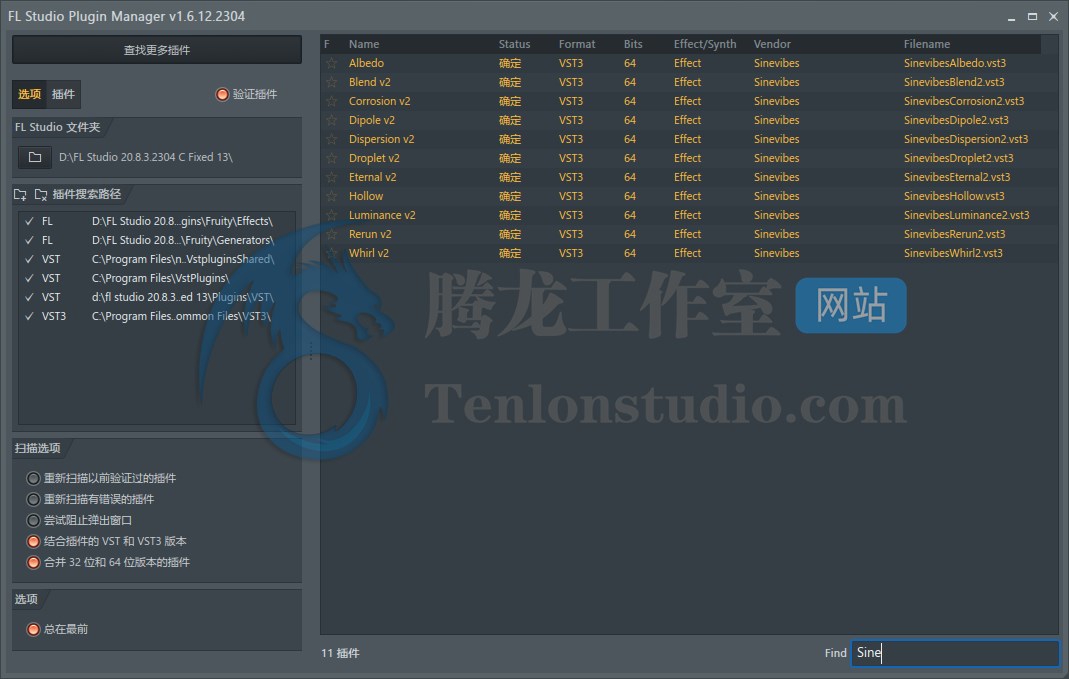Viewport: 1069px width, 679px height.
Task: Disable 结合插件的 VST 和 VST3 版本
Action: [x=34, y=541]
